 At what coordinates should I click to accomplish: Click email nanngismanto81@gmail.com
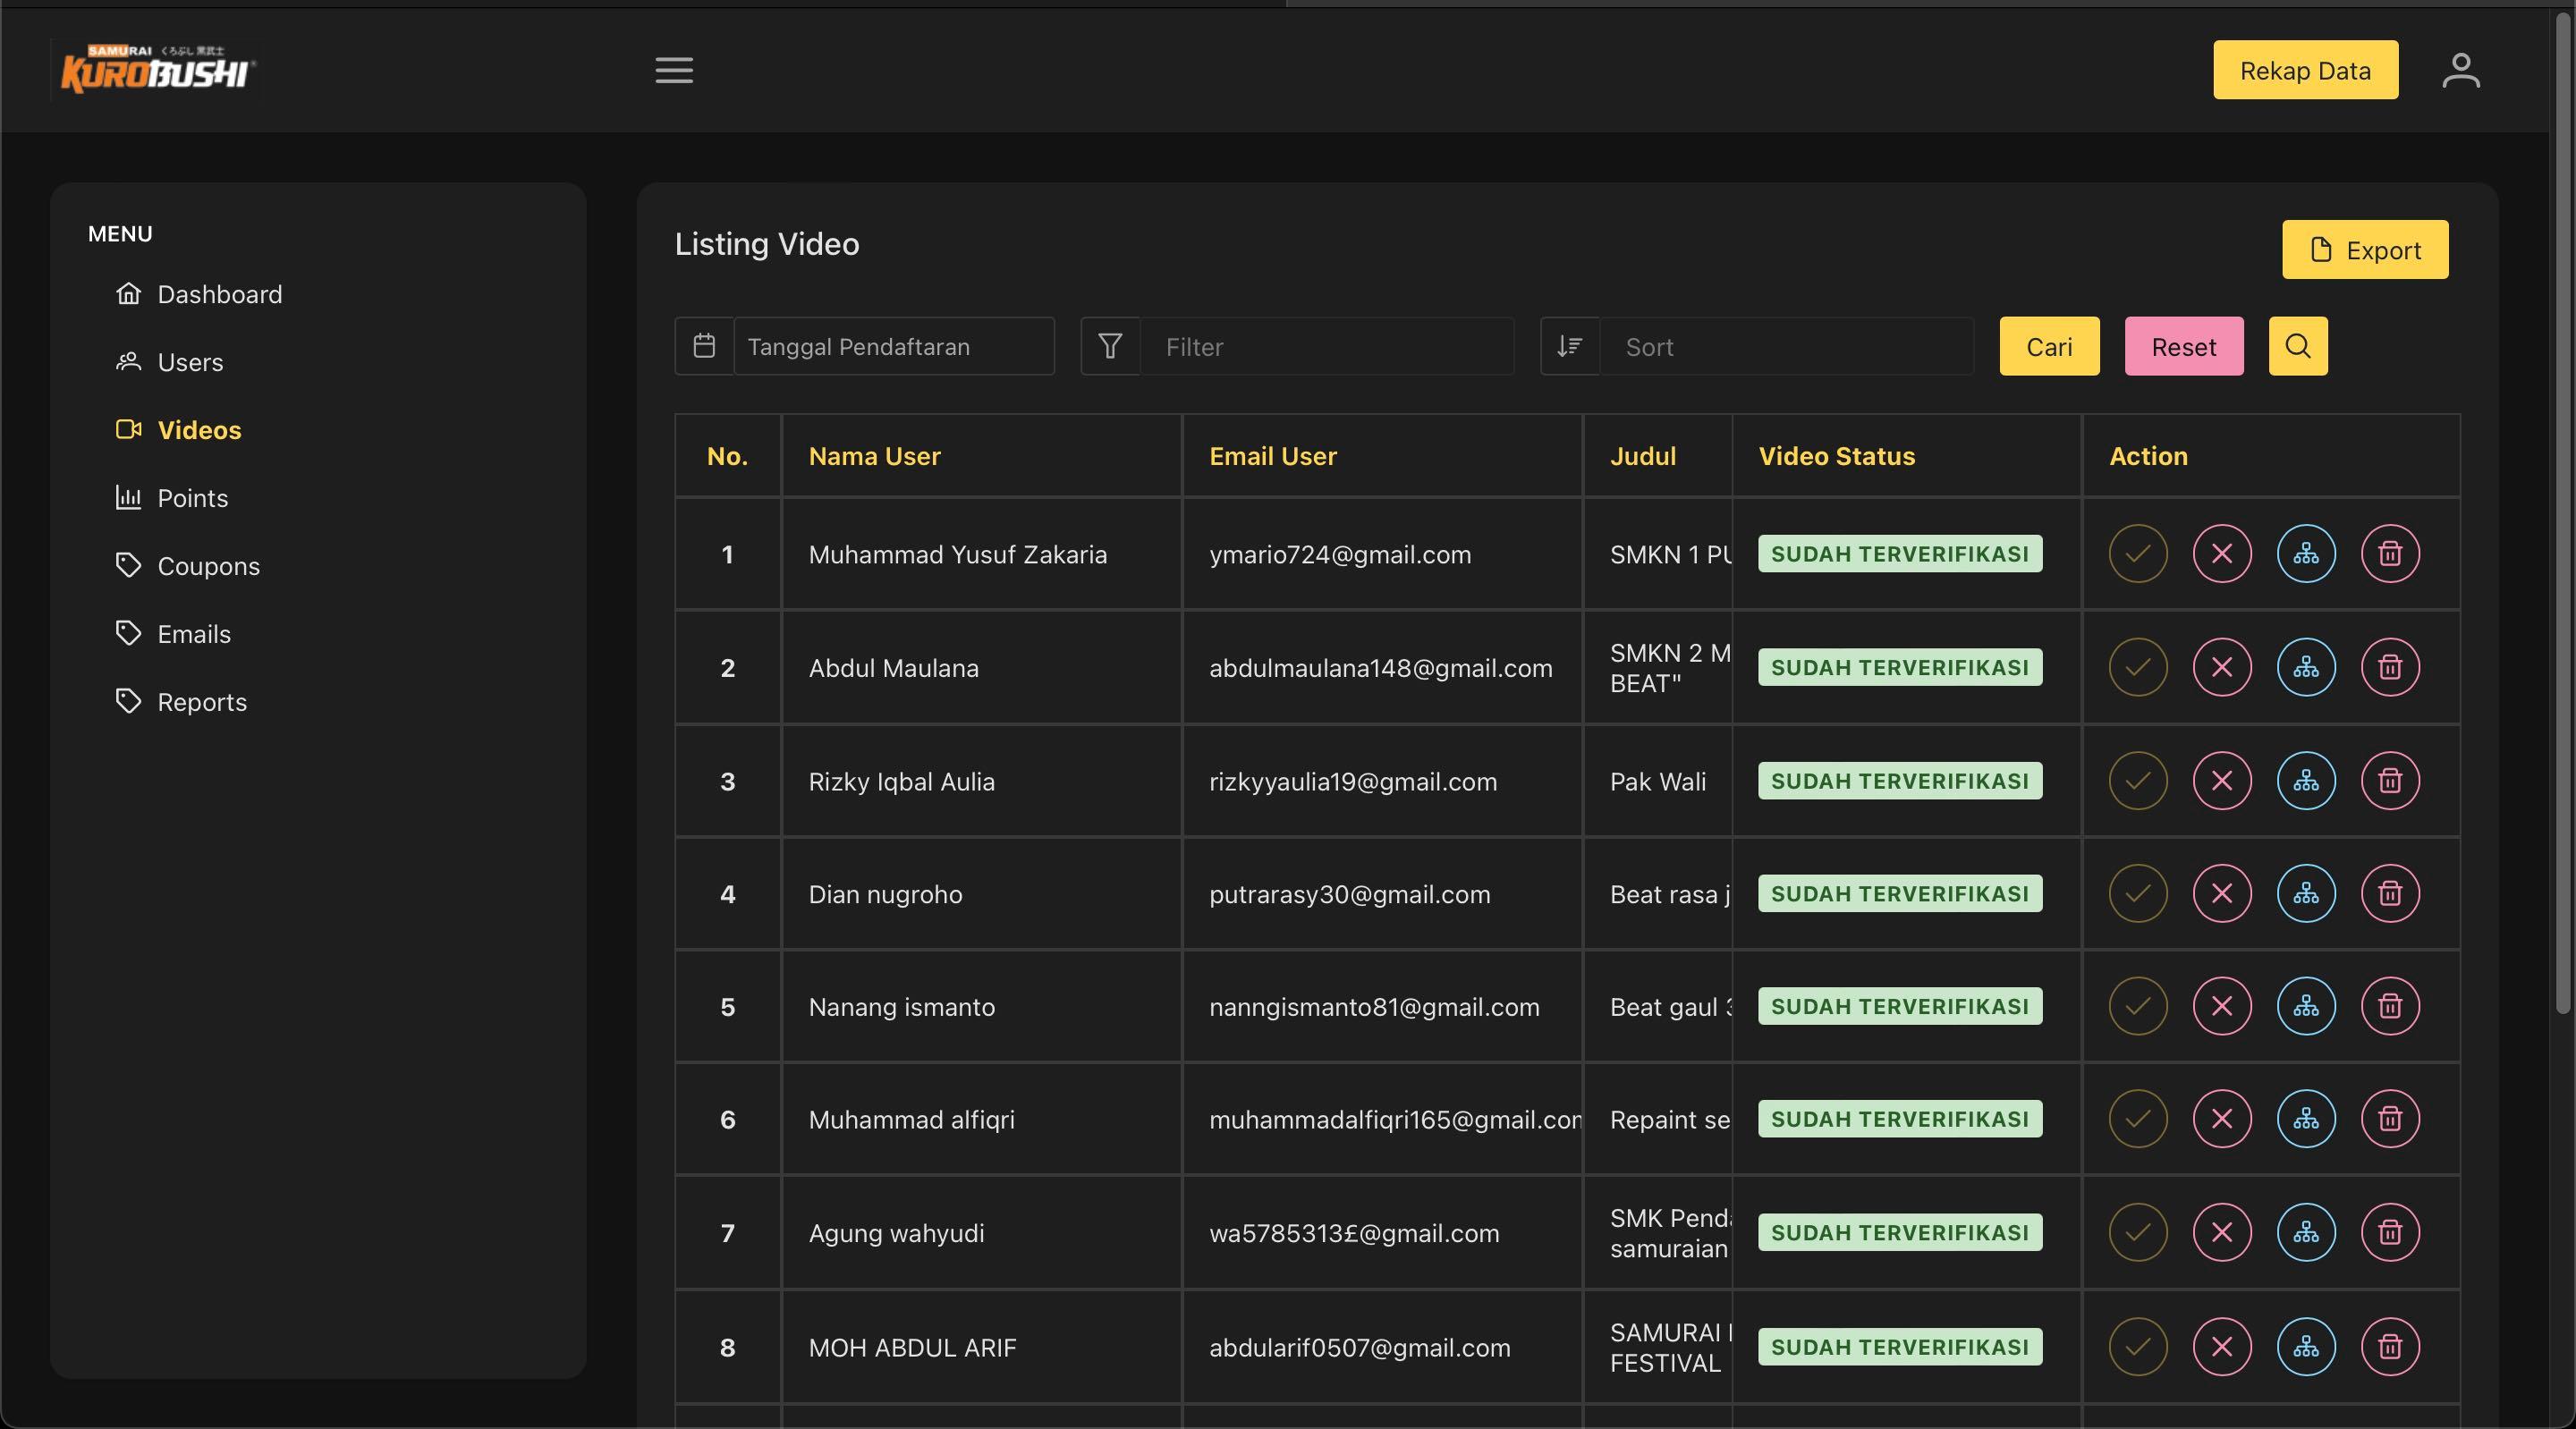(x=1374, y=1006)
